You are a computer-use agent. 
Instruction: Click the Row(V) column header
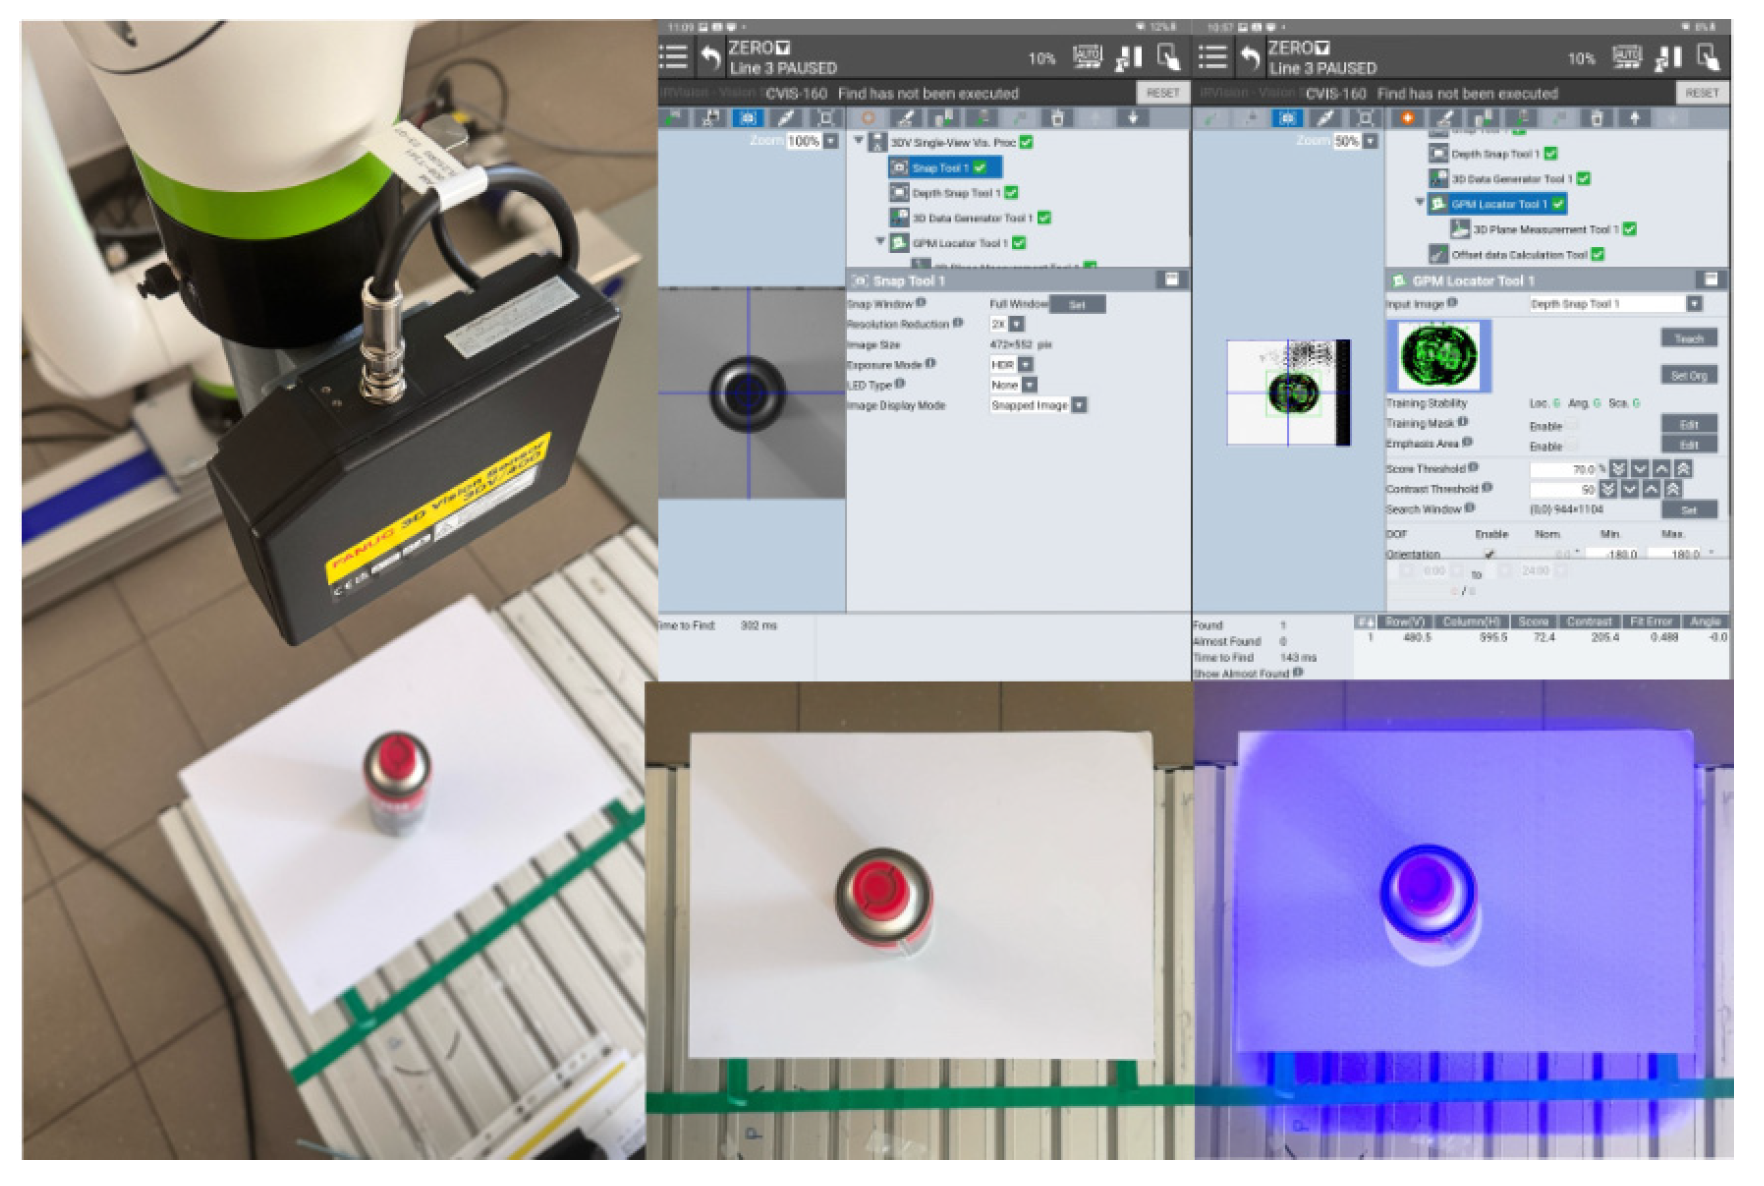[1404, 622]
